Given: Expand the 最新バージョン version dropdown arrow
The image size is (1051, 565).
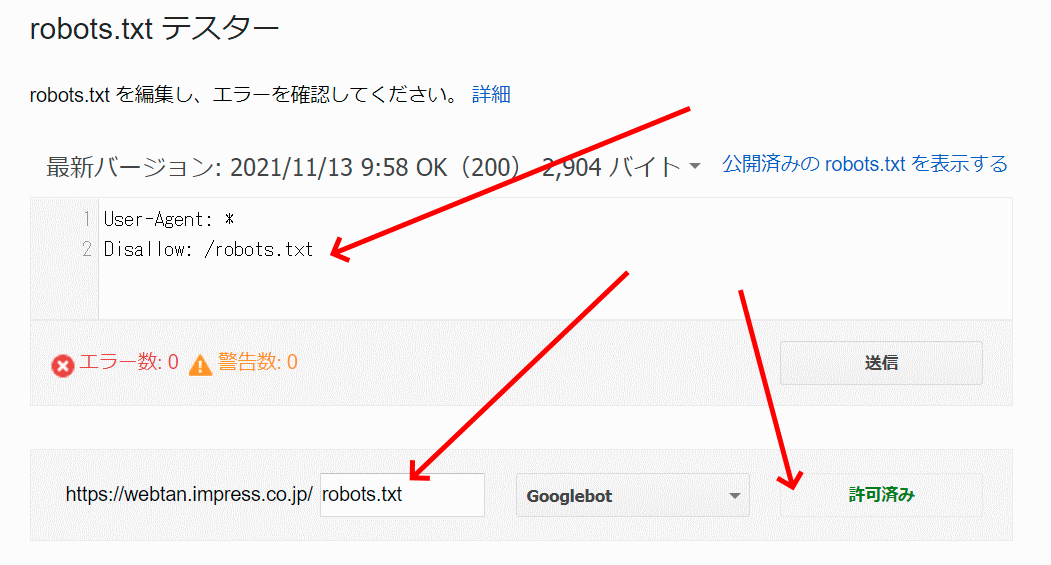Looking at the screenshot, I should coord(695,166).
